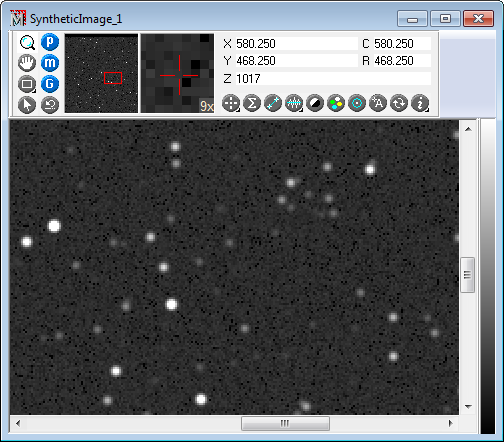The height and width of the screenshot is (442, 504).
Task: Click the text annotation A icon
Action: coord(378,103)
